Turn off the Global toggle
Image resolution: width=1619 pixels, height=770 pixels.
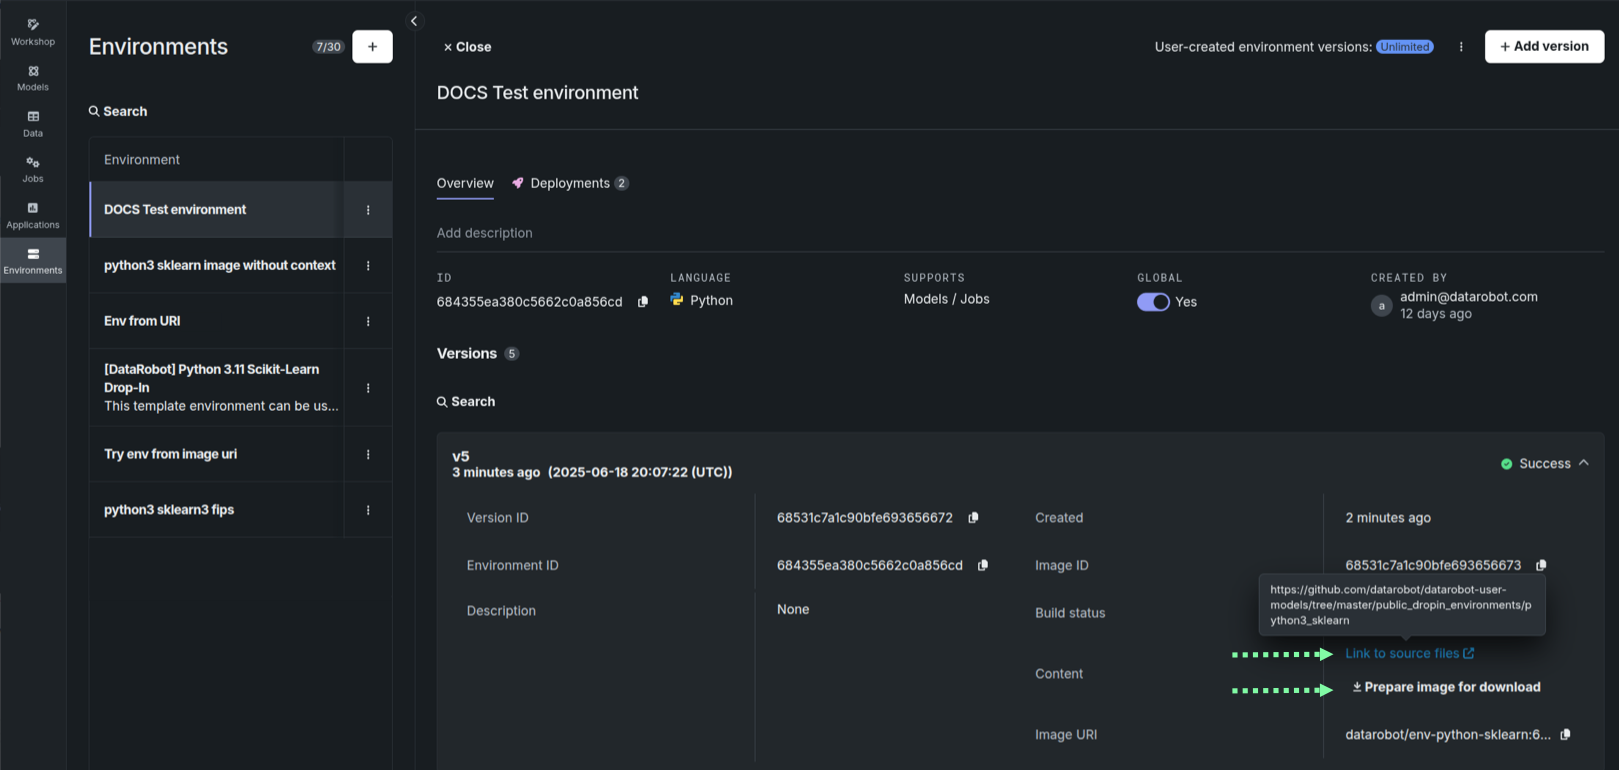(1153, 302)
